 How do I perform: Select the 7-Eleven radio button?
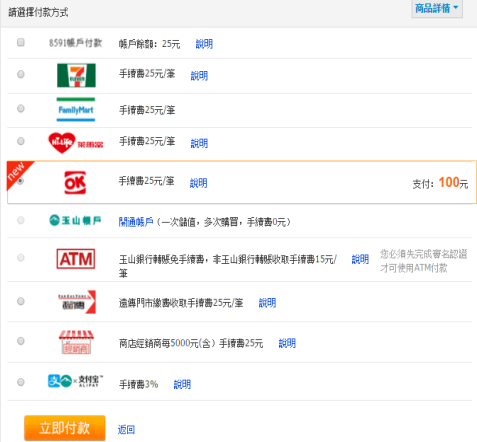[21, 74]
